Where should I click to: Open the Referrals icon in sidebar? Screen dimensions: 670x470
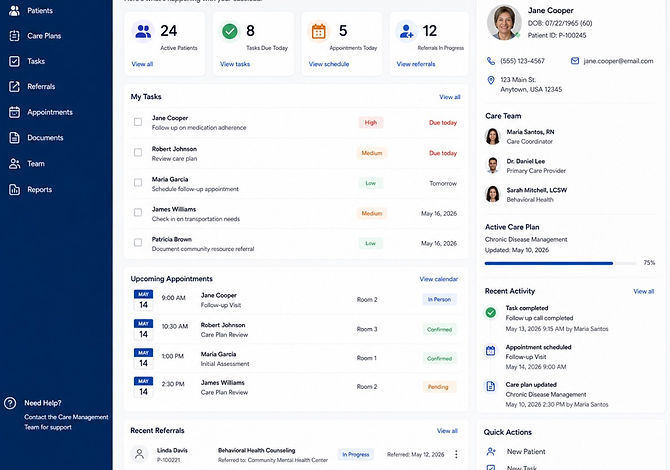[x=15, y=86]
